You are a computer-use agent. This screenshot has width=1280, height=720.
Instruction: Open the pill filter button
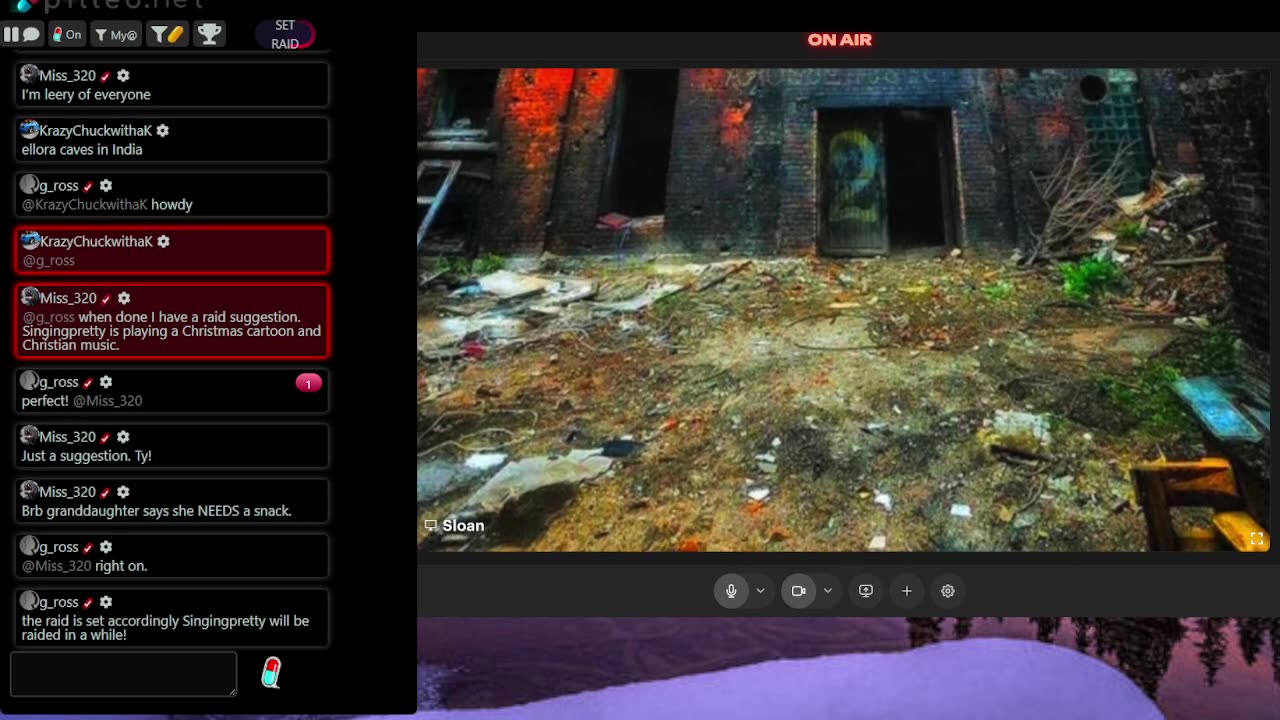pyautogui.click(x=167, y=34)
